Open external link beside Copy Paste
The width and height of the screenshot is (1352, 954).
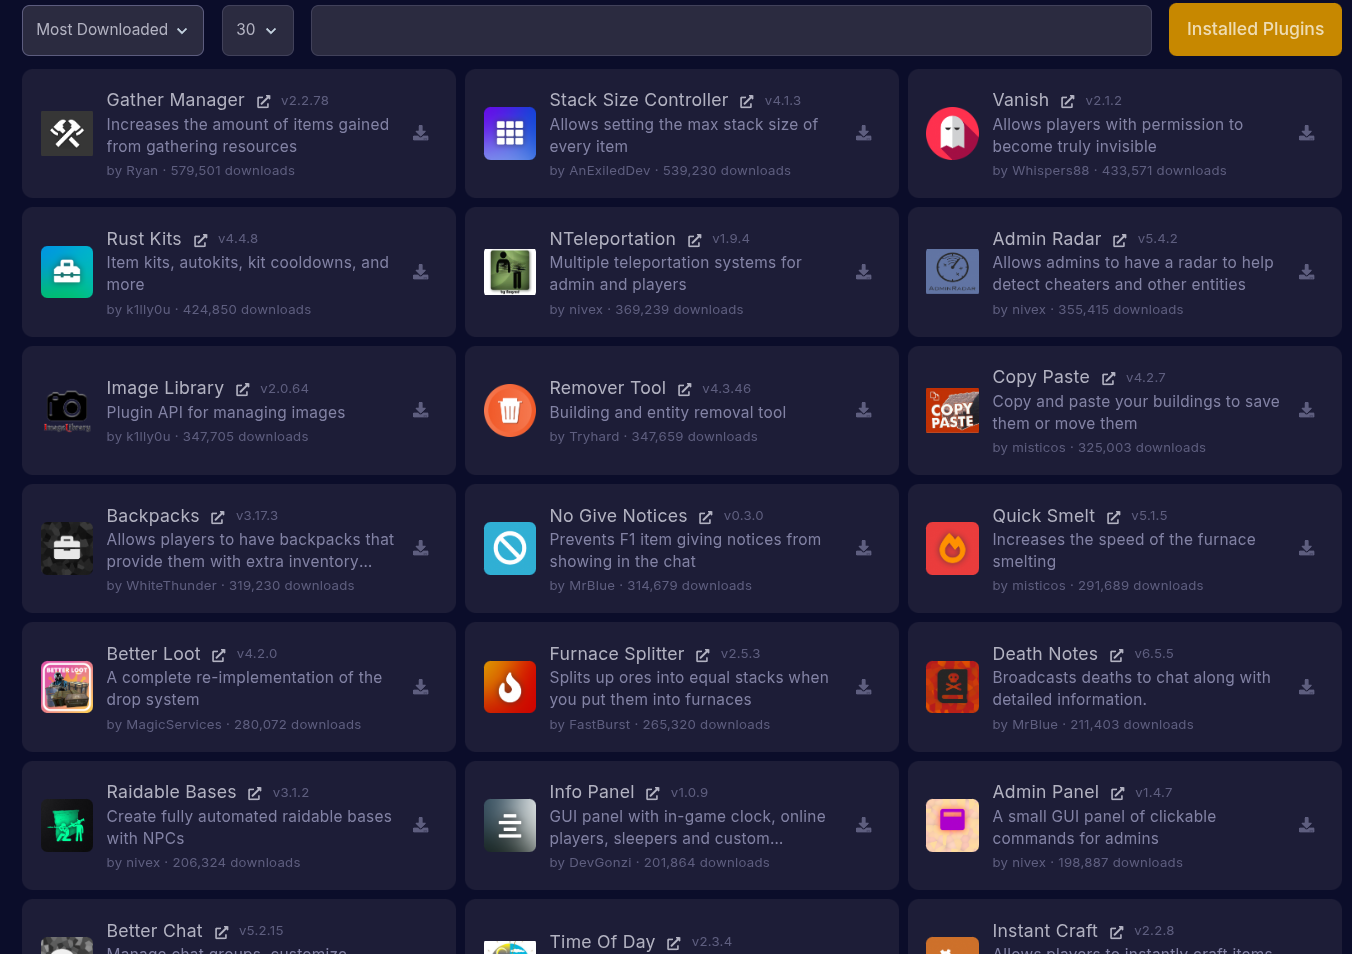[1108, 378]
